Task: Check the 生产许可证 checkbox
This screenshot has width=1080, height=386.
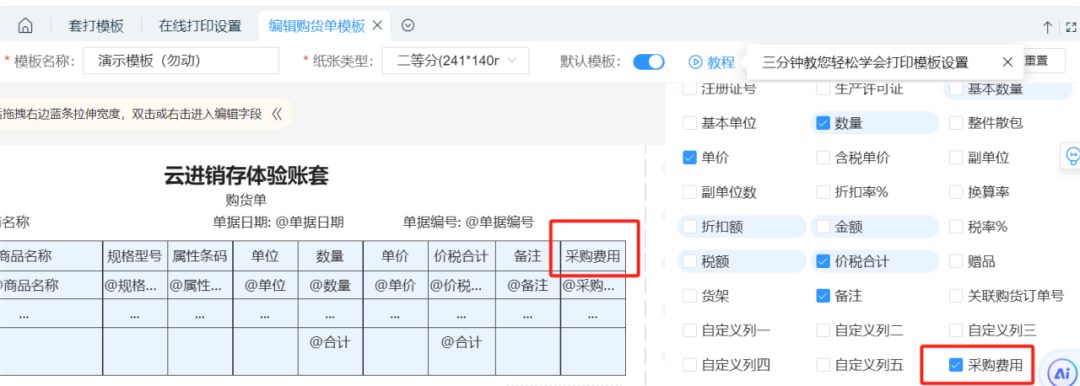Action: point(823,89)
